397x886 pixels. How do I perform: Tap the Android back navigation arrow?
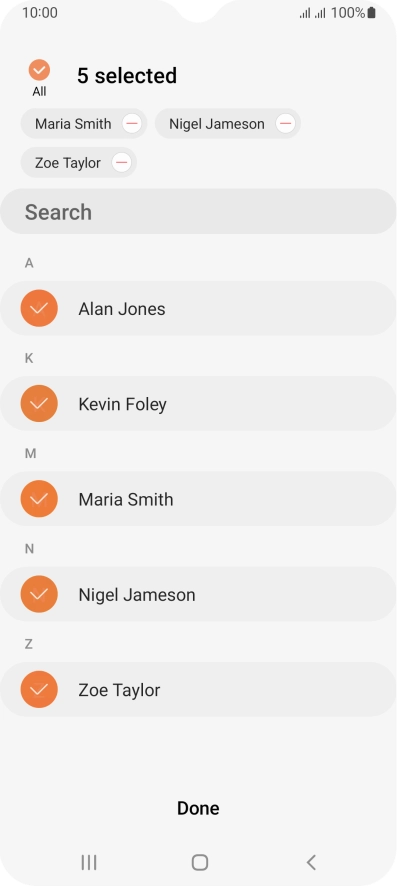(311, 862)
